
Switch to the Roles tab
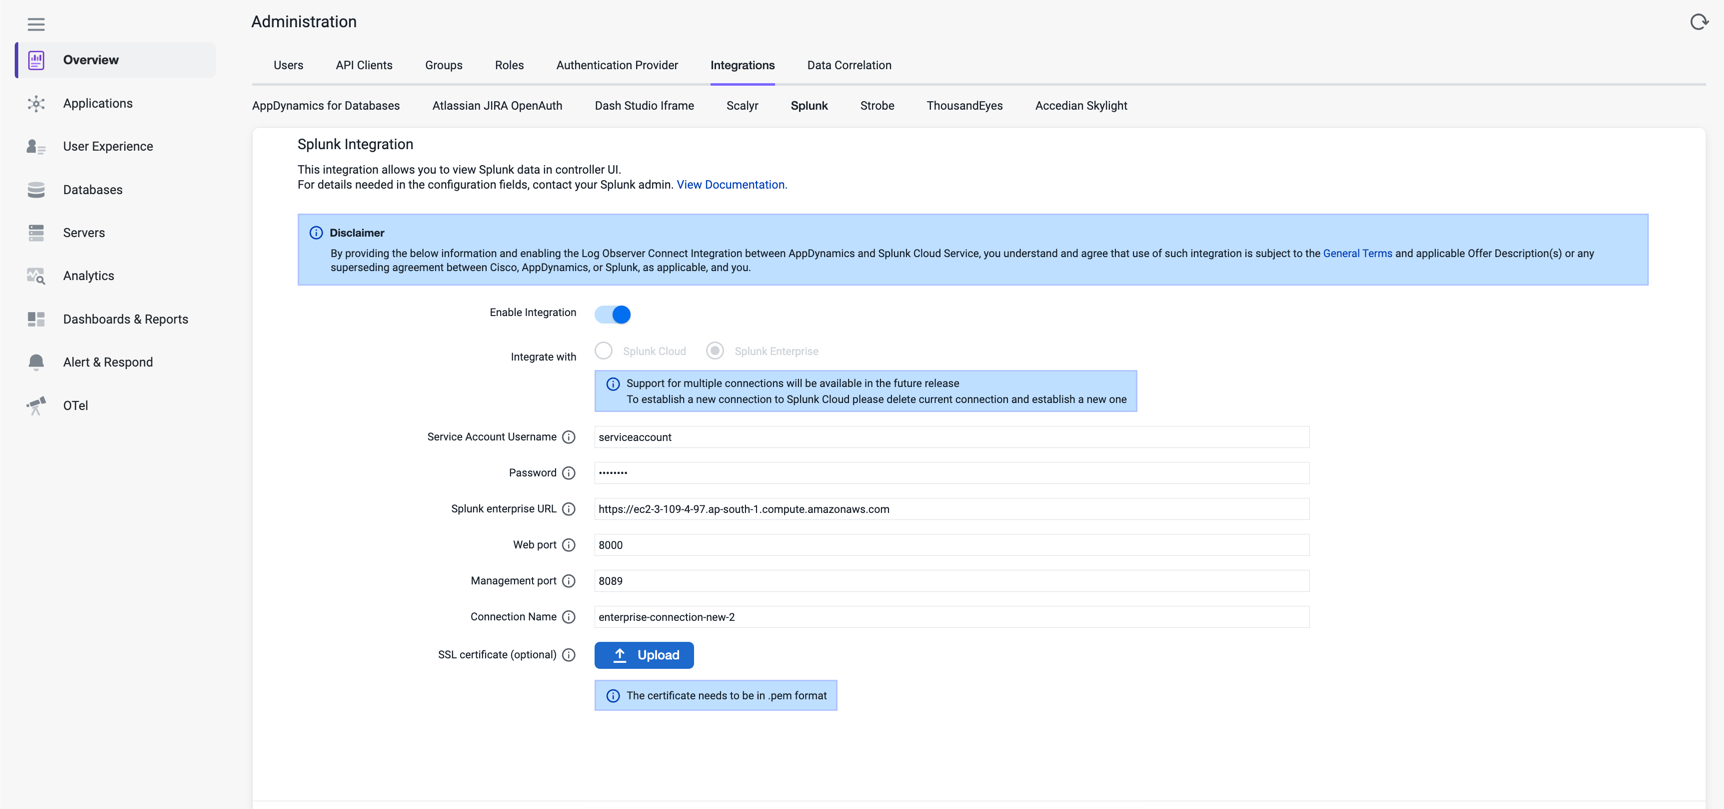[509, 65]
